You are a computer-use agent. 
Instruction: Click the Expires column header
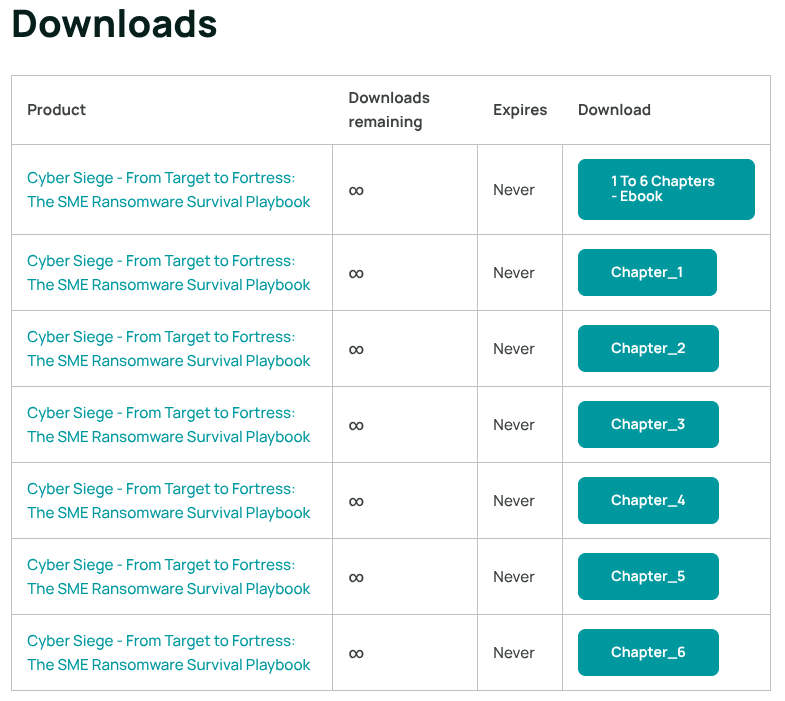[520, 110]
